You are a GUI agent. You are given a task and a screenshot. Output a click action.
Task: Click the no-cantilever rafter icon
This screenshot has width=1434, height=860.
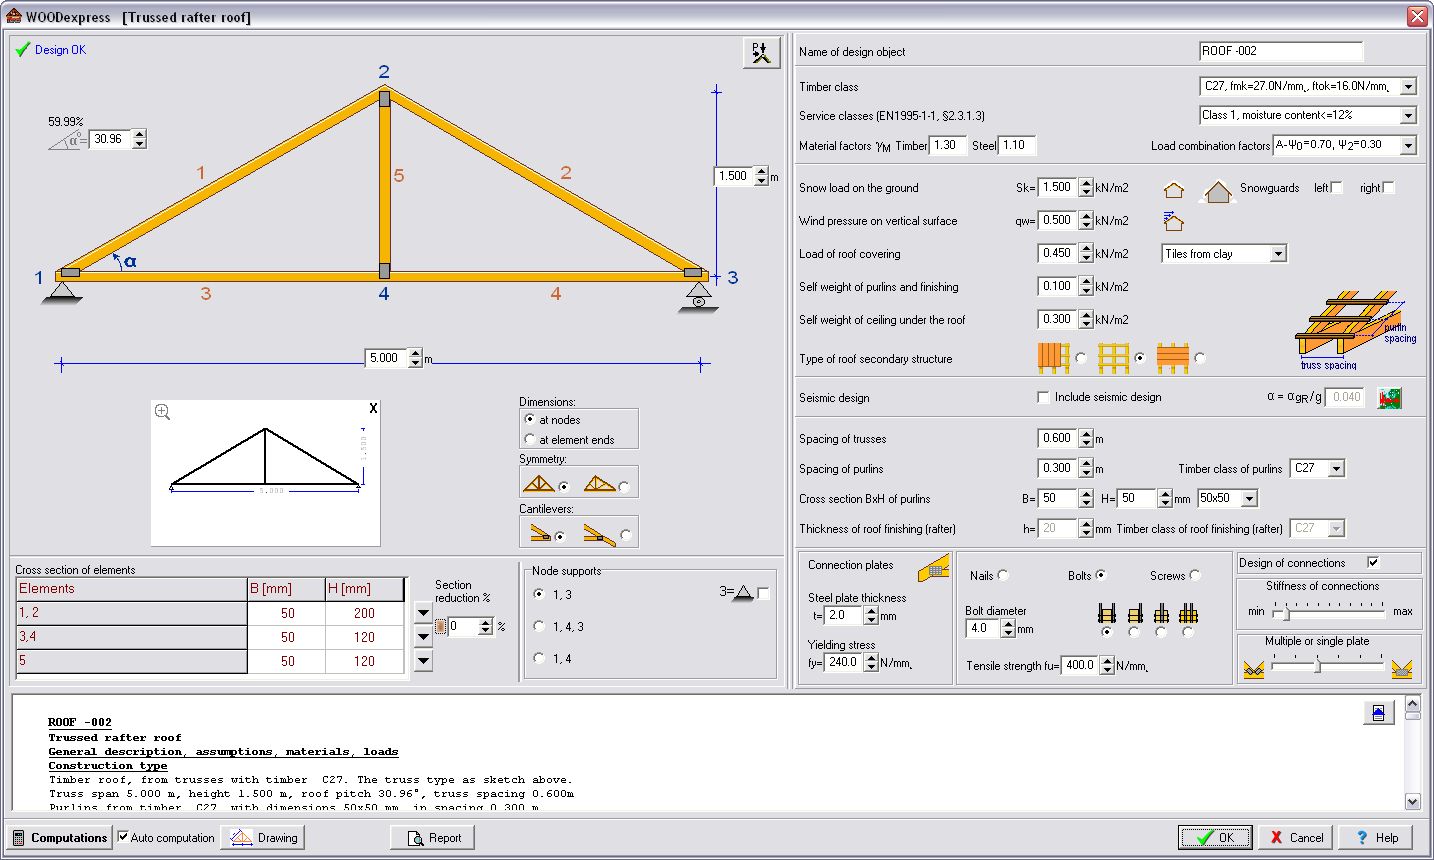pyautogui.click(x=540, y=534)
